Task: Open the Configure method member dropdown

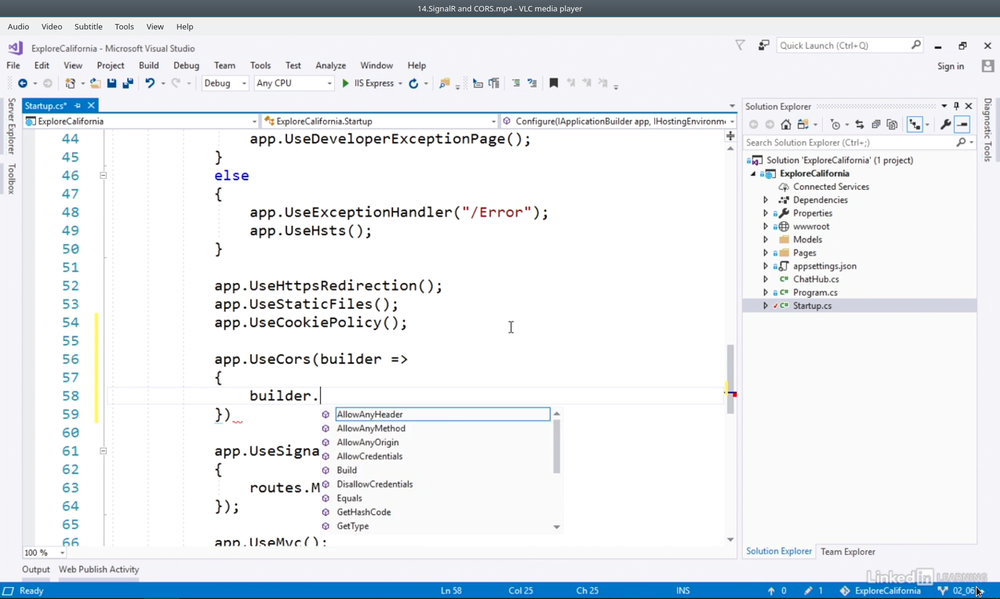Action: 619,121
